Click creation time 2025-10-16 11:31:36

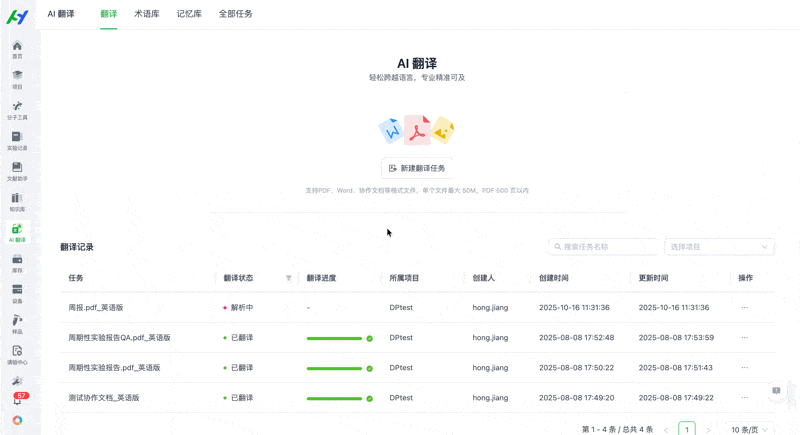tap(574, 308)
